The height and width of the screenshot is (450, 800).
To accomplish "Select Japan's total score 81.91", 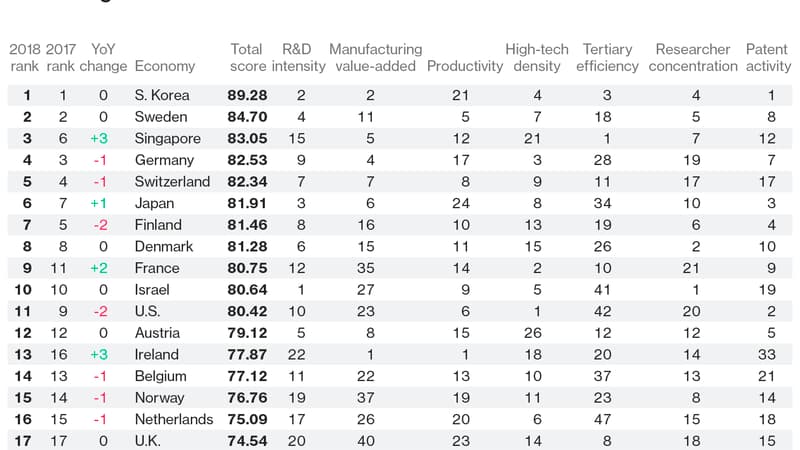I will (x=251, y=203).
